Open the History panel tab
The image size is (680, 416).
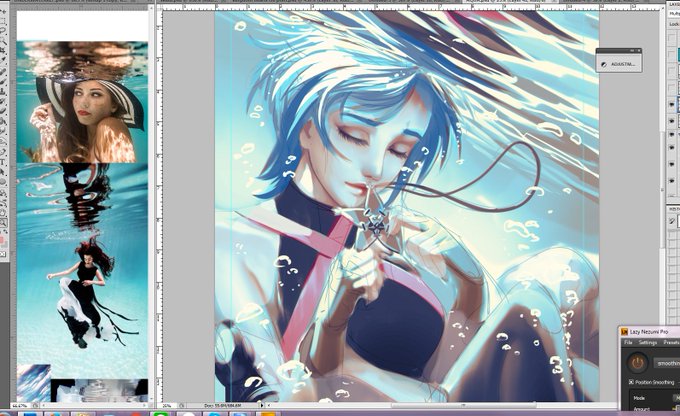(674, 210)
